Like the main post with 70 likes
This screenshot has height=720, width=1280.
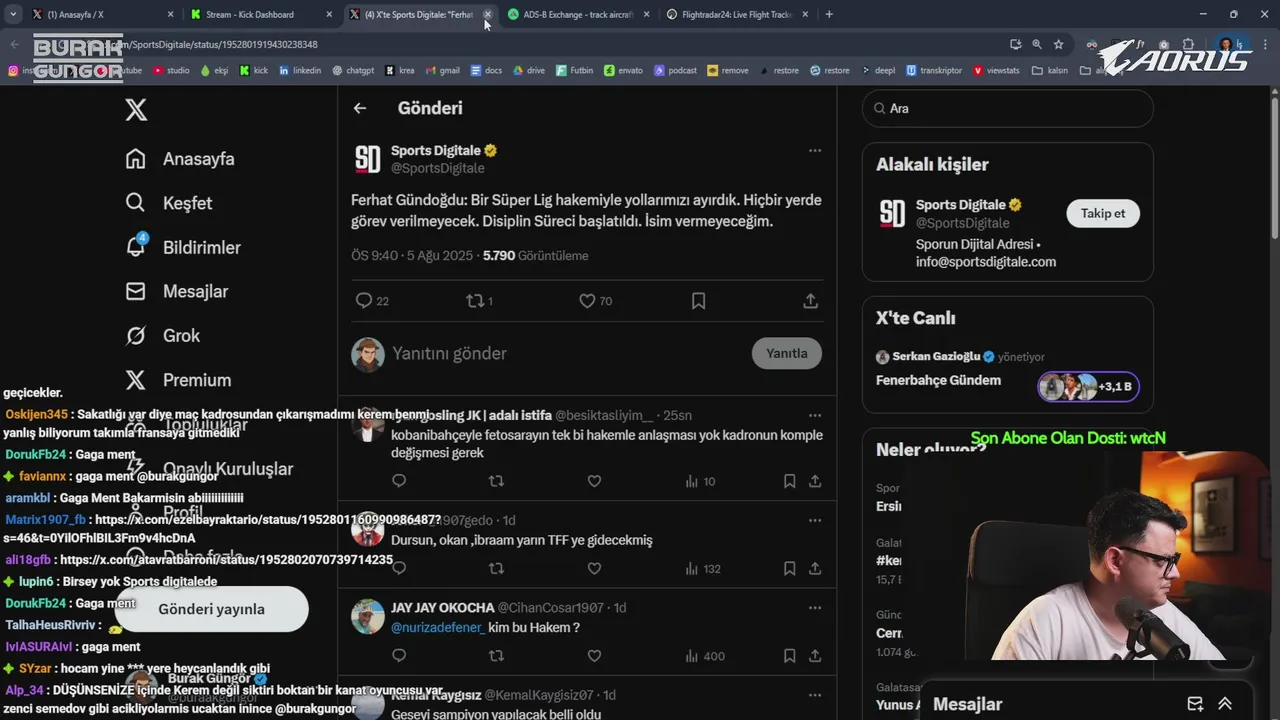(x=596, y=301)
